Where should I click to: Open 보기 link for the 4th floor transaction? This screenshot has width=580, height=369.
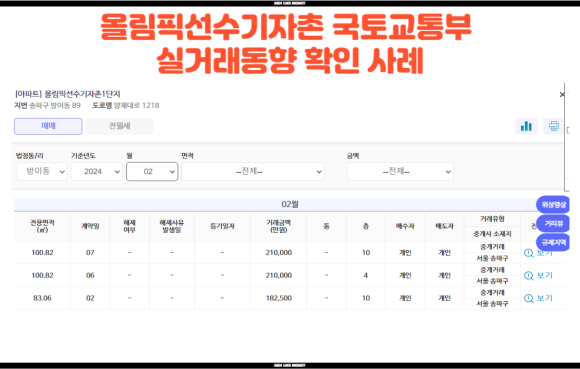coord(544,275)
